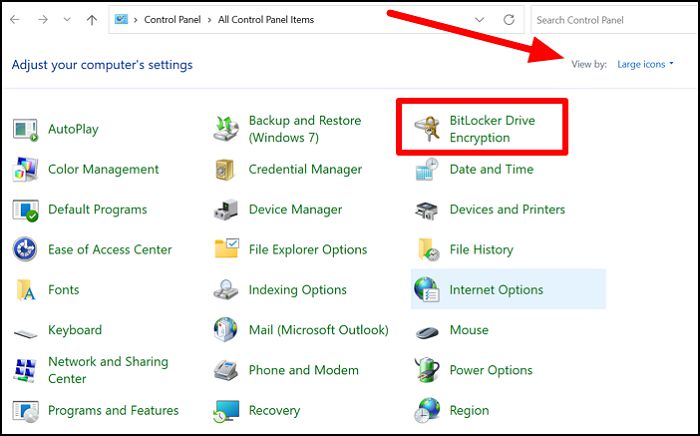Screen dimensions: 700x436
Task: Click the Devices and Printers icon
Action: [x=428, y=209]
